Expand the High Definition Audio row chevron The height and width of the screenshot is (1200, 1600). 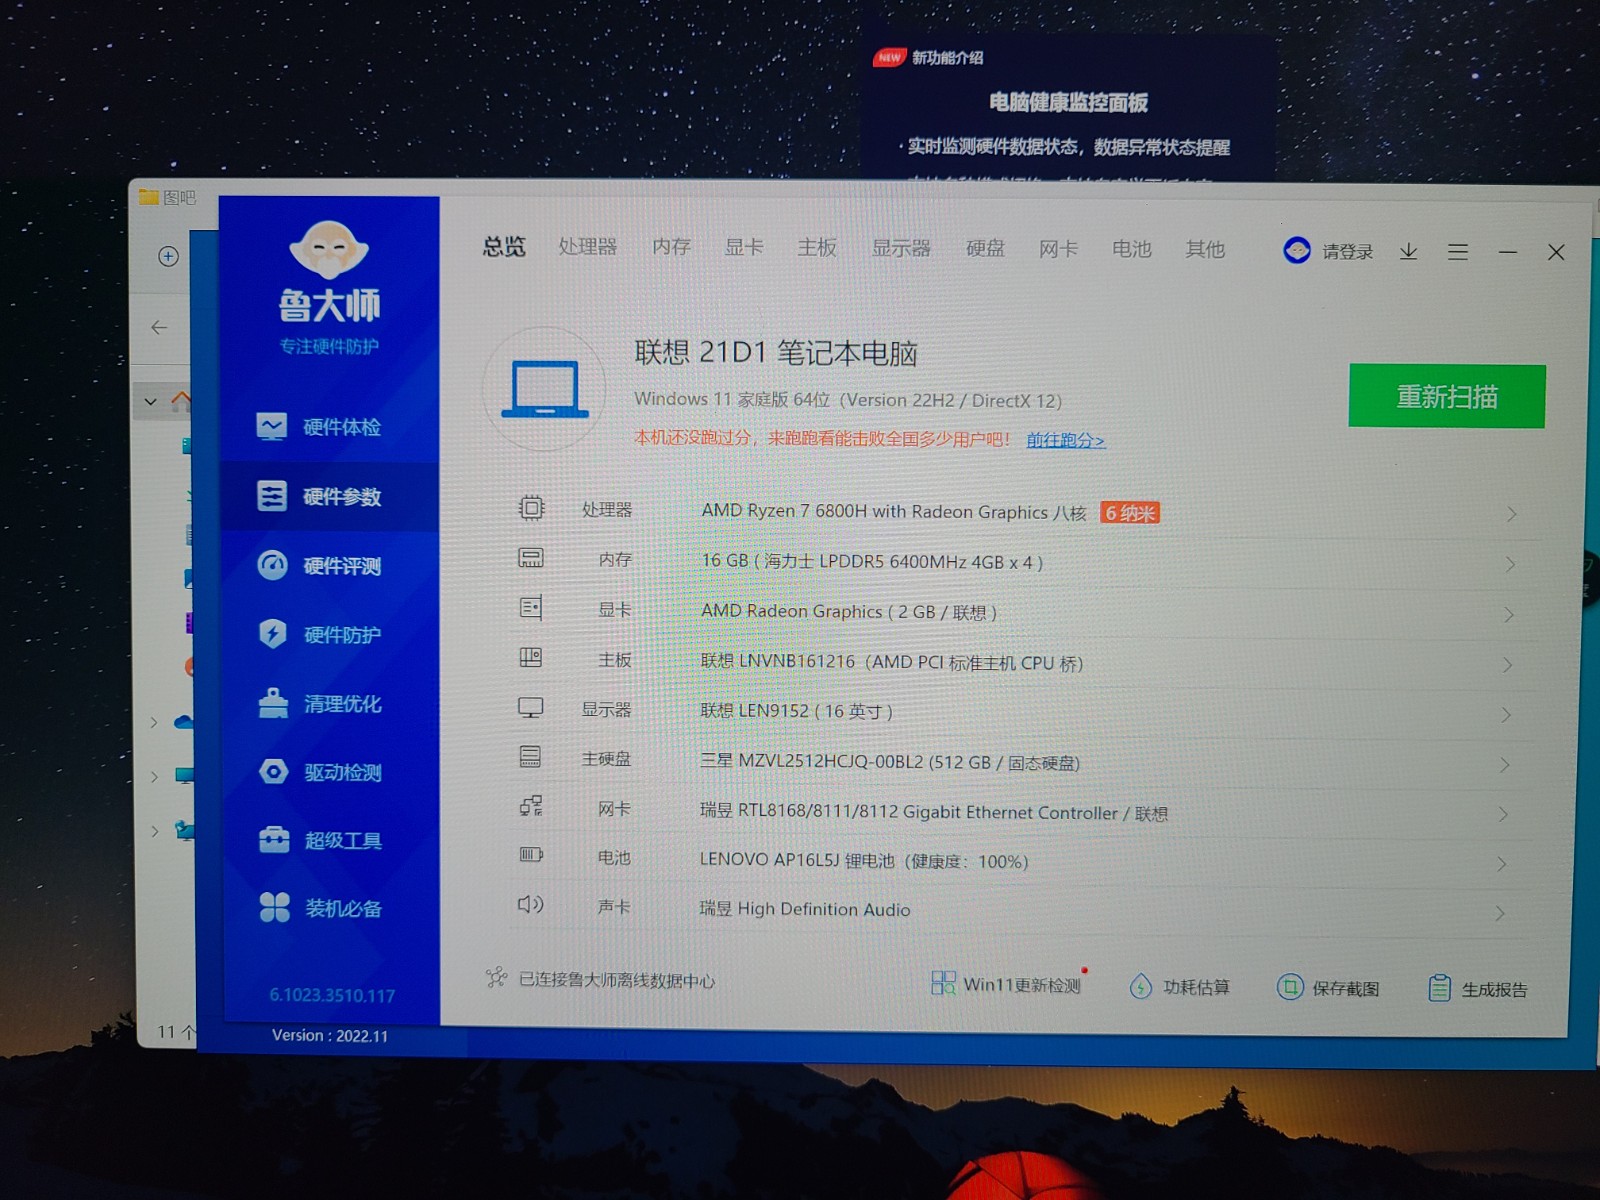[1500, 912]
